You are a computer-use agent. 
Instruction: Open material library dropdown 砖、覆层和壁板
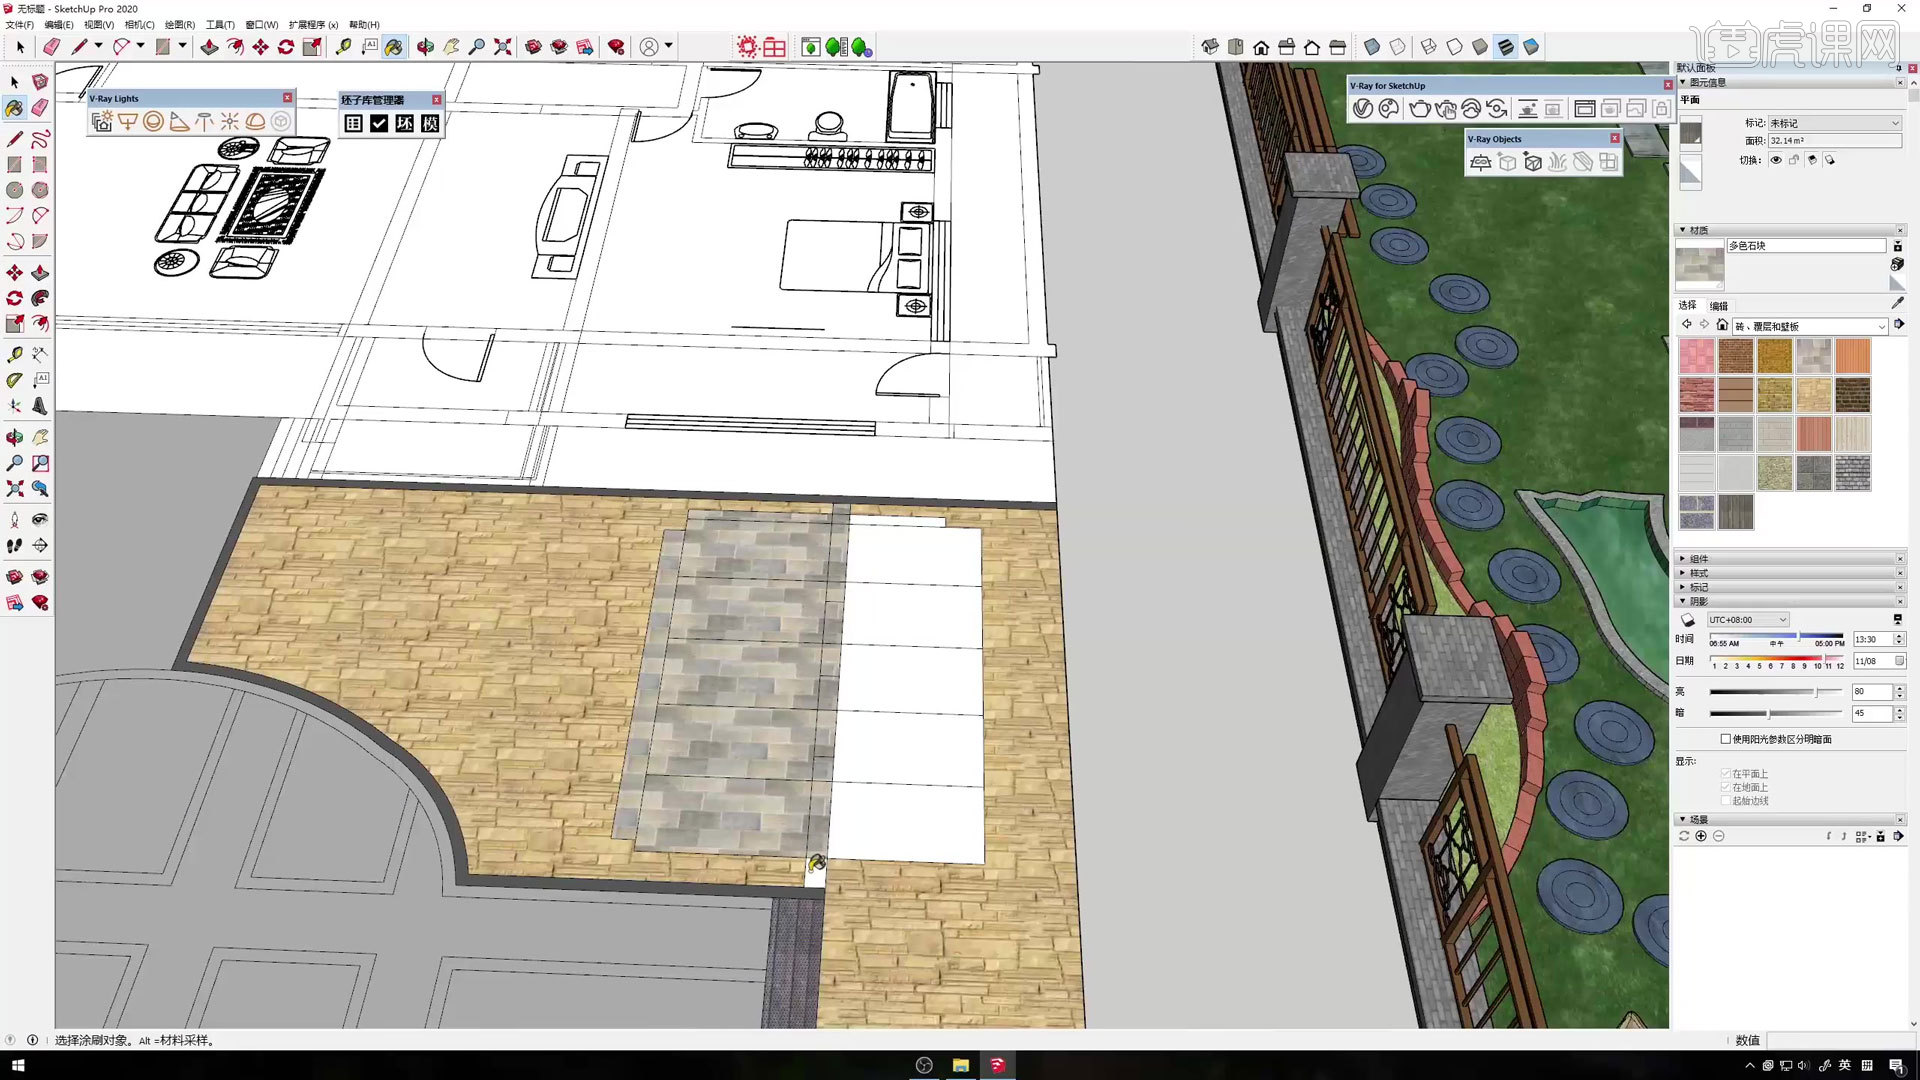click(x=1810, y=326)
